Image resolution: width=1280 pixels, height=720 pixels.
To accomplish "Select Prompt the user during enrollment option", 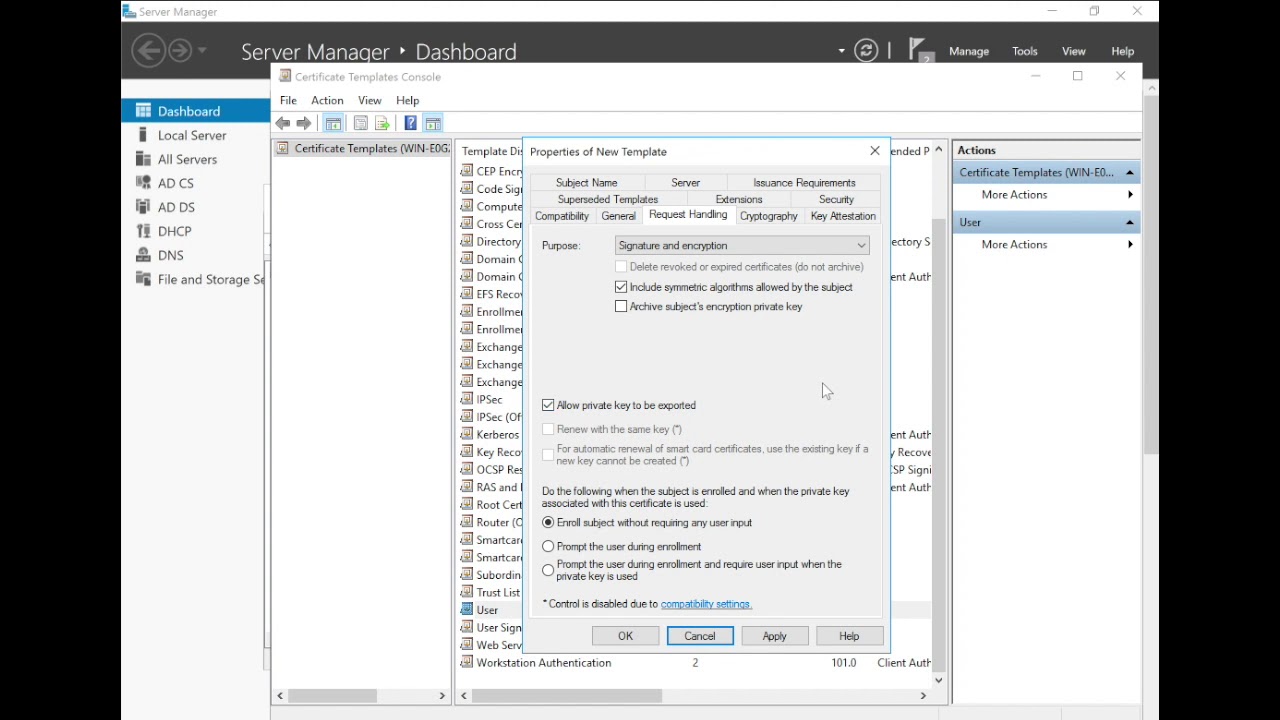I will (548, 546).
